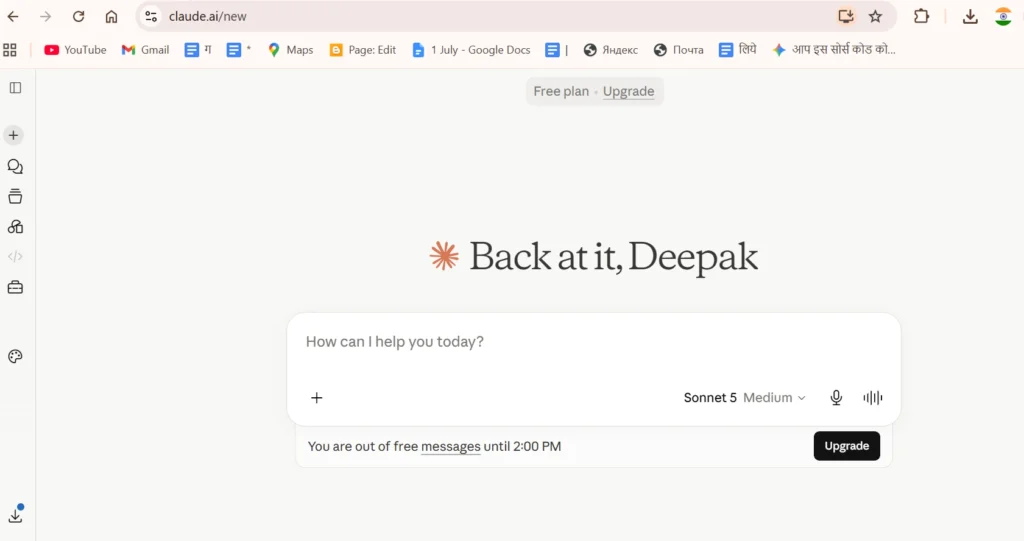Click the black Upgrade button
1024x541 pixels.
846,446
